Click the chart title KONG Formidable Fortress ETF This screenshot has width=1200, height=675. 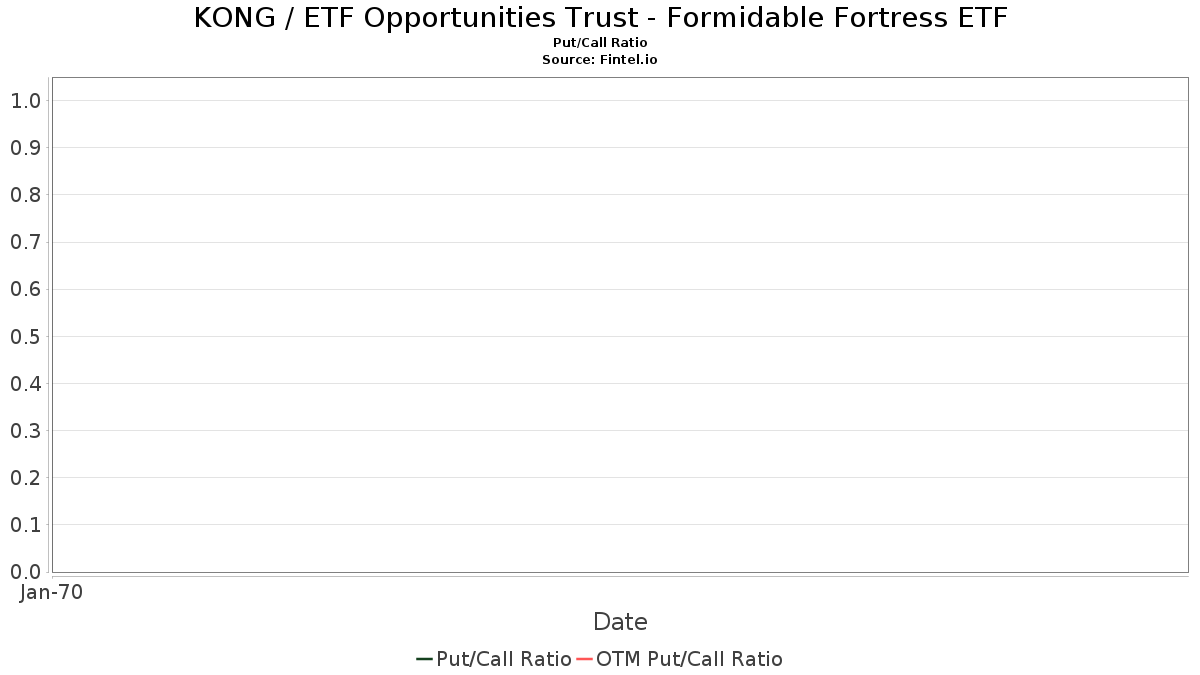(600, 18)
